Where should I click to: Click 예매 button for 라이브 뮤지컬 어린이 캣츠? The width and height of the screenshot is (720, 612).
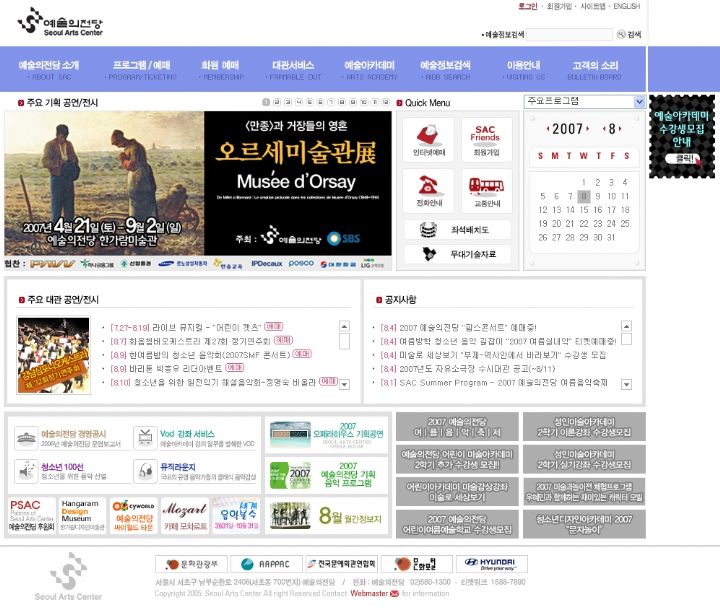point(274,326)
